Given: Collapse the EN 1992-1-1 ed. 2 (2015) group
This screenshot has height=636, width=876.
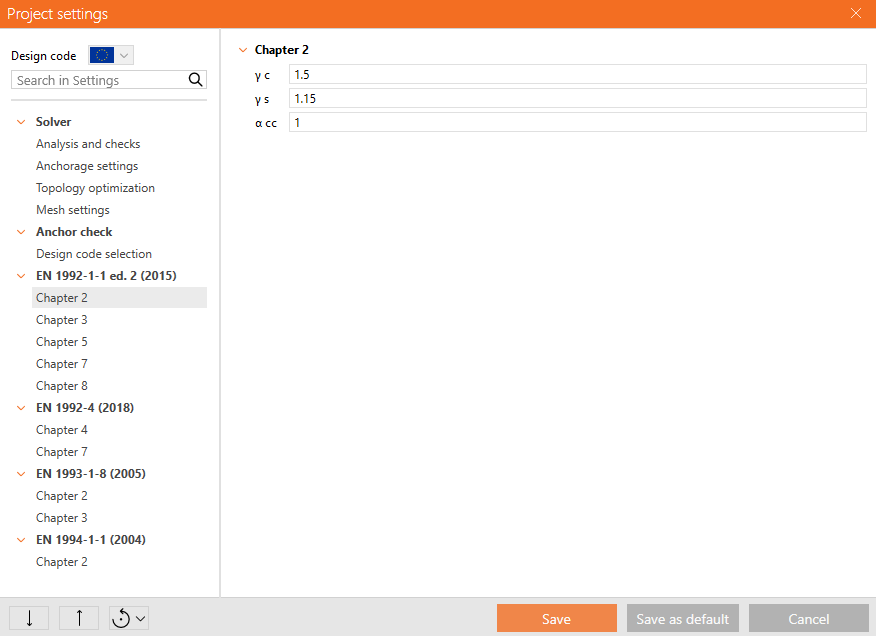Looking at the screenshot, I should coord(21,276).
